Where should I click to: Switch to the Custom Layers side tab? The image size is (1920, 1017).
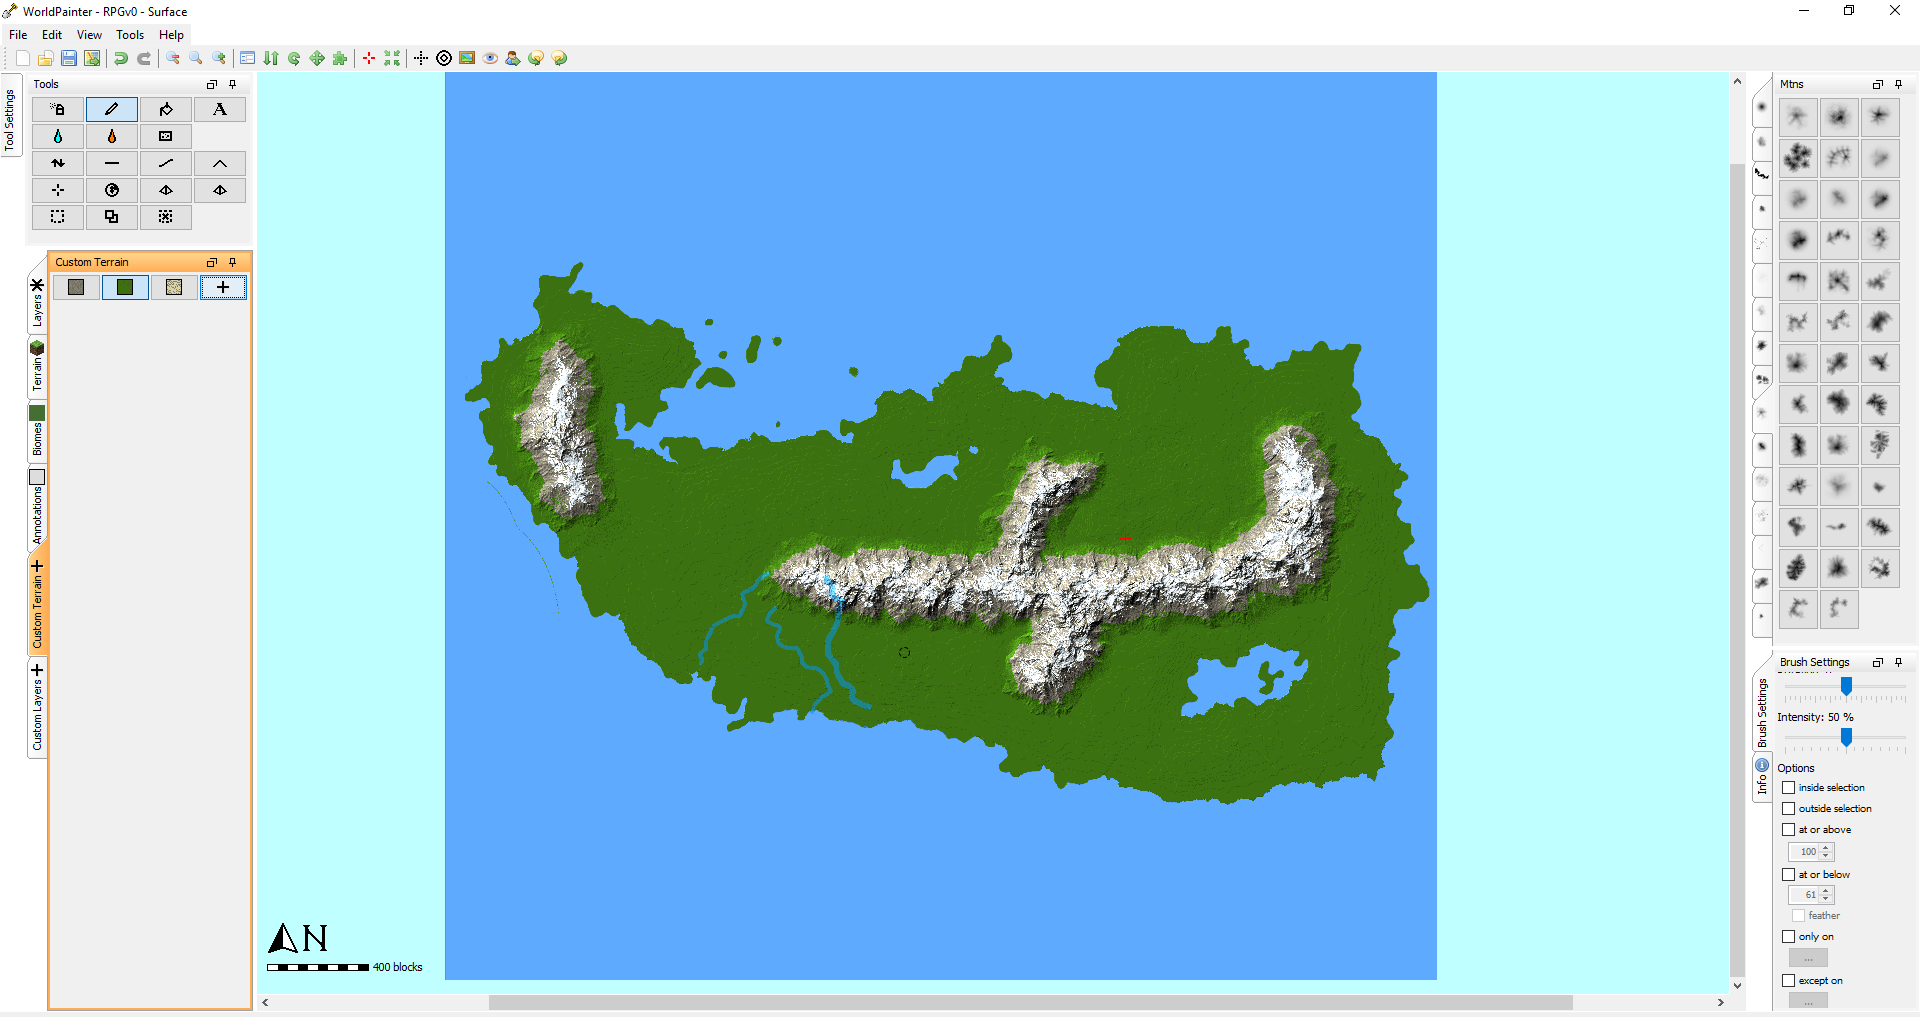[x=37, y=707]
